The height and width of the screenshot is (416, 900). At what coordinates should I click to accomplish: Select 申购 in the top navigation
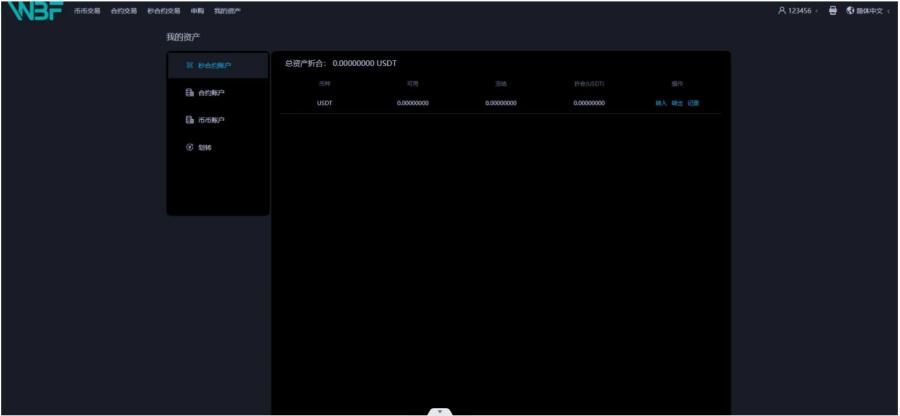coord(198,11)
